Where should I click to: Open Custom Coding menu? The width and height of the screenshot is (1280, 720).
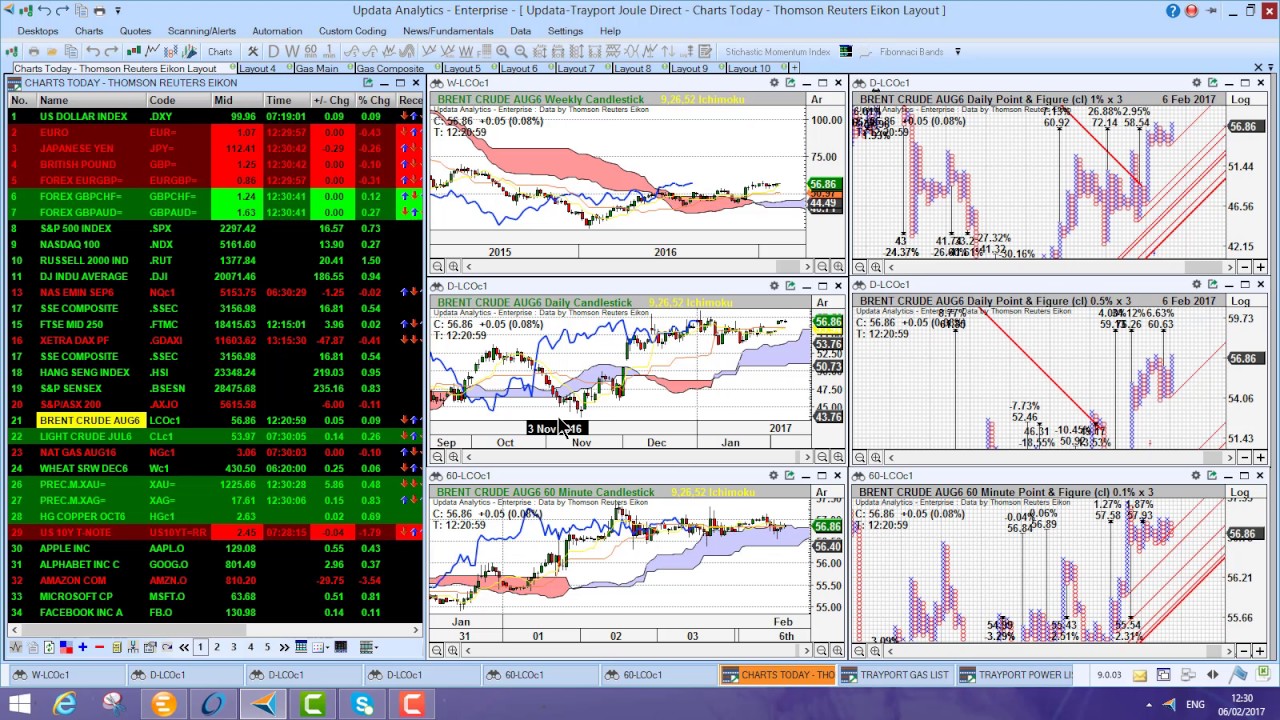pyautogui.click(x=352, y=31)
